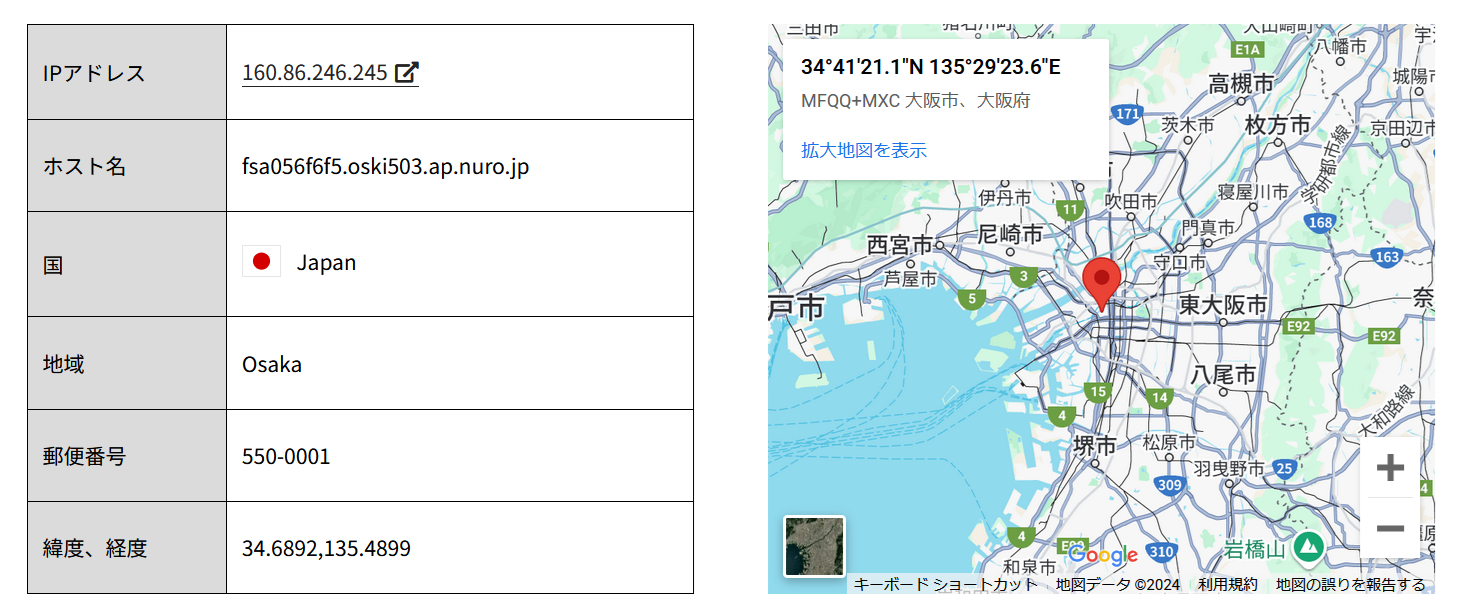Click the Japan country value
This screenshot has height=605, width=1463.
tap(326, 263)
